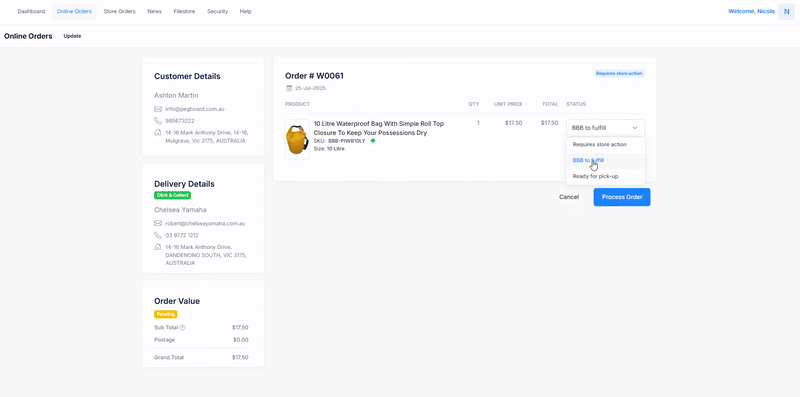The height and width of the screenshot is (397, 800).
Task: Click the customer phone icon beside 985673222
Action: coord(158,121)
